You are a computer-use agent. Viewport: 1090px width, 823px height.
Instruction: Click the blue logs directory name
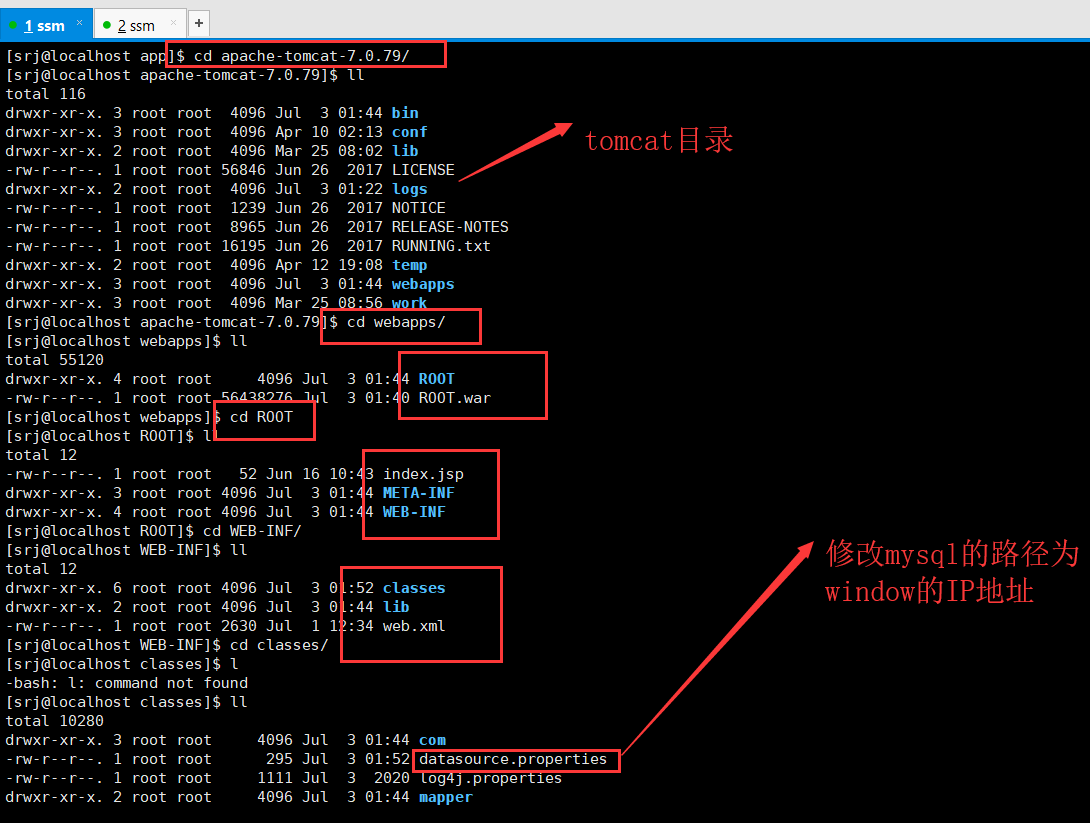click(410, 188)
